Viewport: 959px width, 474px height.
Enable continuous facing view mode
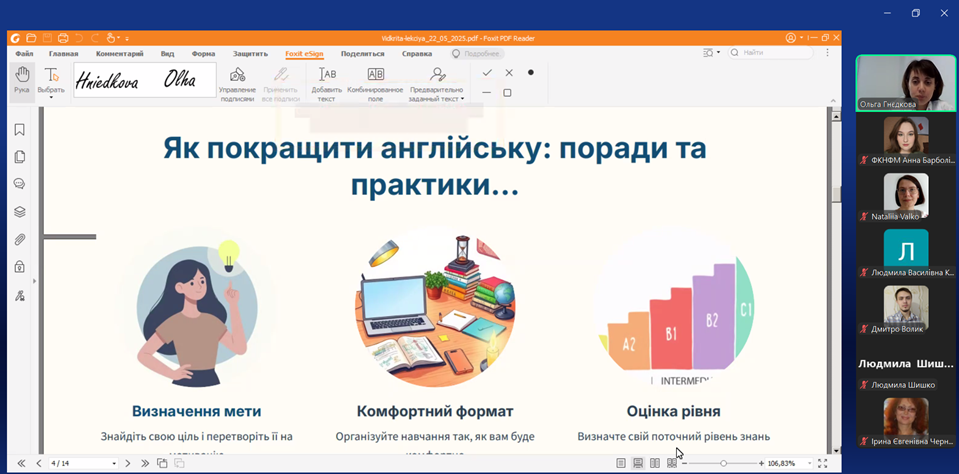point(672,464)
